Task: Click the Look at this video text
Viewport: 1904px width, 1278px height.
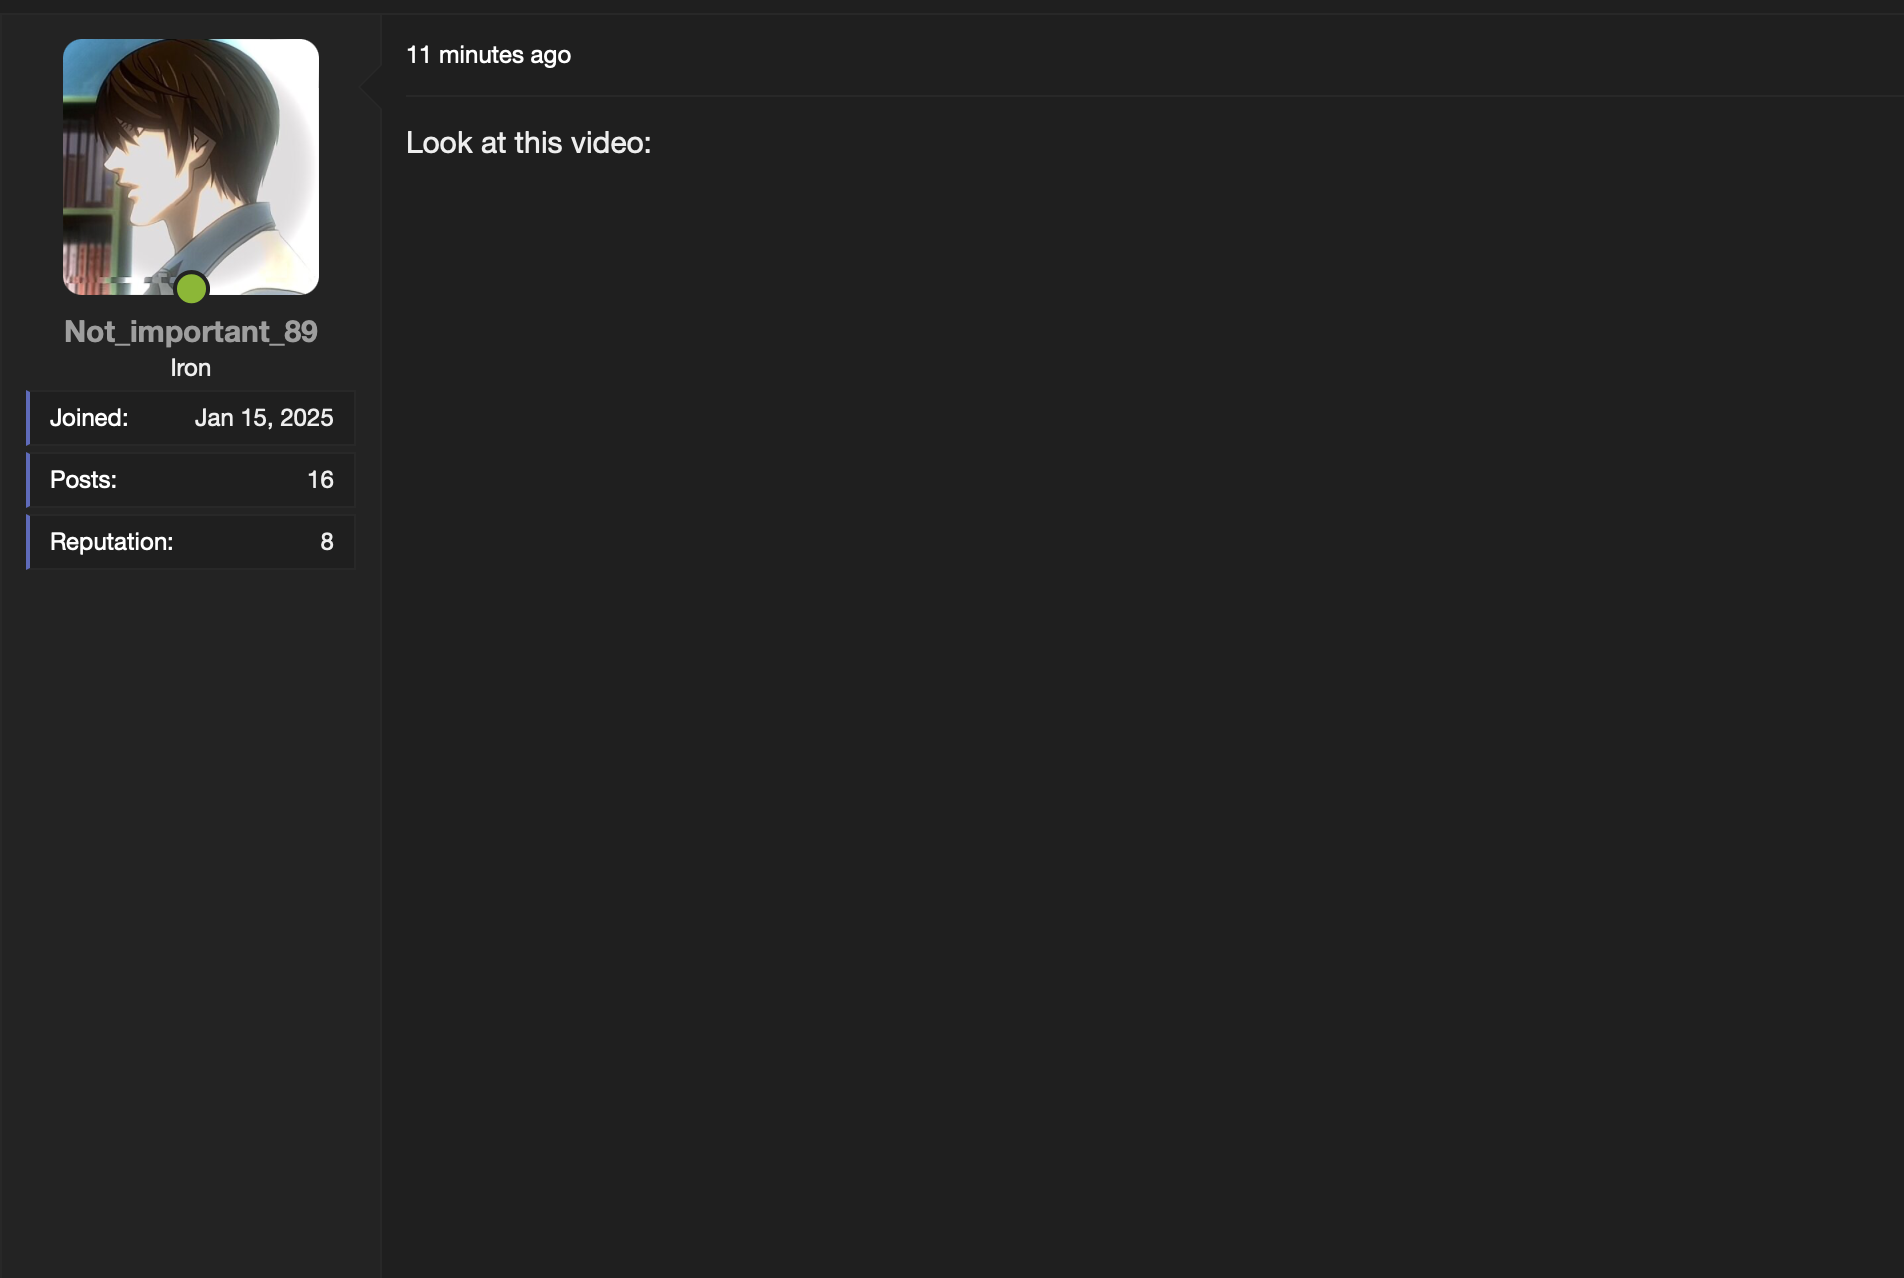Action: click(528, 143)
